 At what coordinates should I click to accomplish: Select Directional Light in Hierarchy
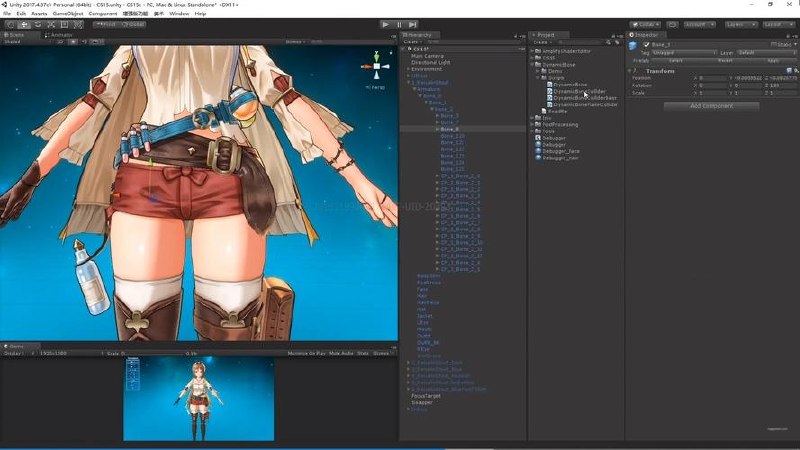431,63
